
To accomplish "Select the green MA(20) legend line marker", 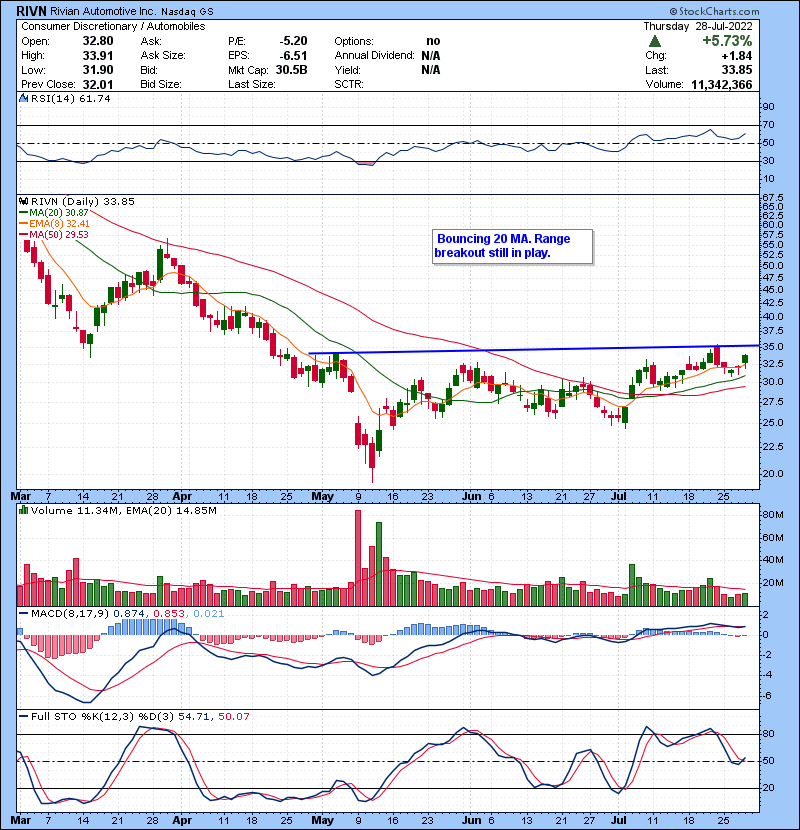I will pos(23,213).
